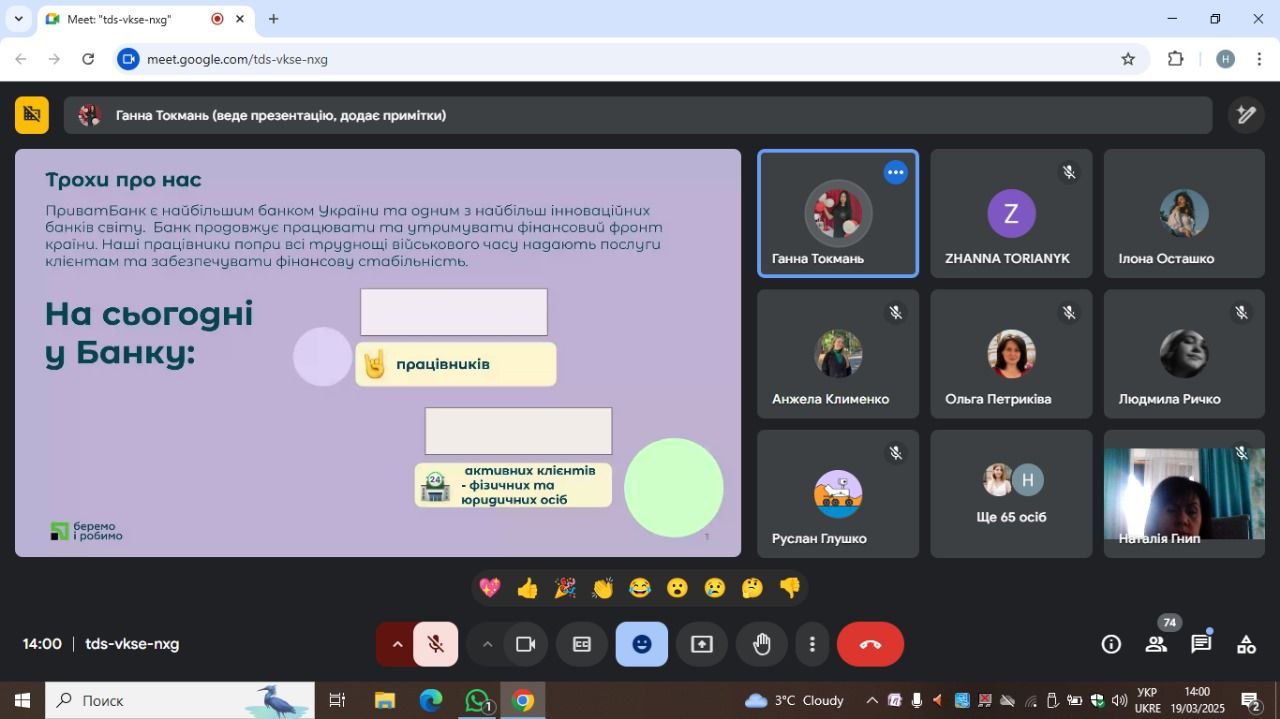This screenshot has height=719, width=1280.
Task: Open the Windows Start menu
Action: (22, 700)
